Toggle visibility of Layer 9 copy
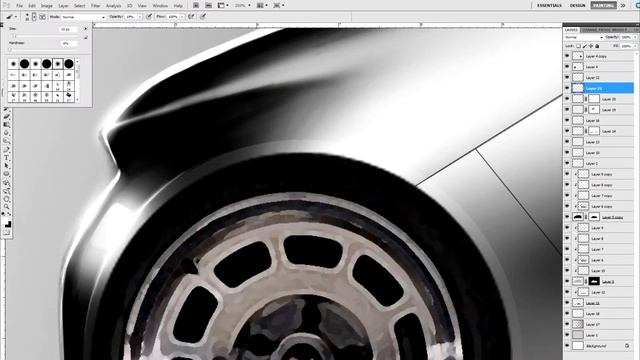The height and width of the screenshot is (360, 640). tap(567, 174)
